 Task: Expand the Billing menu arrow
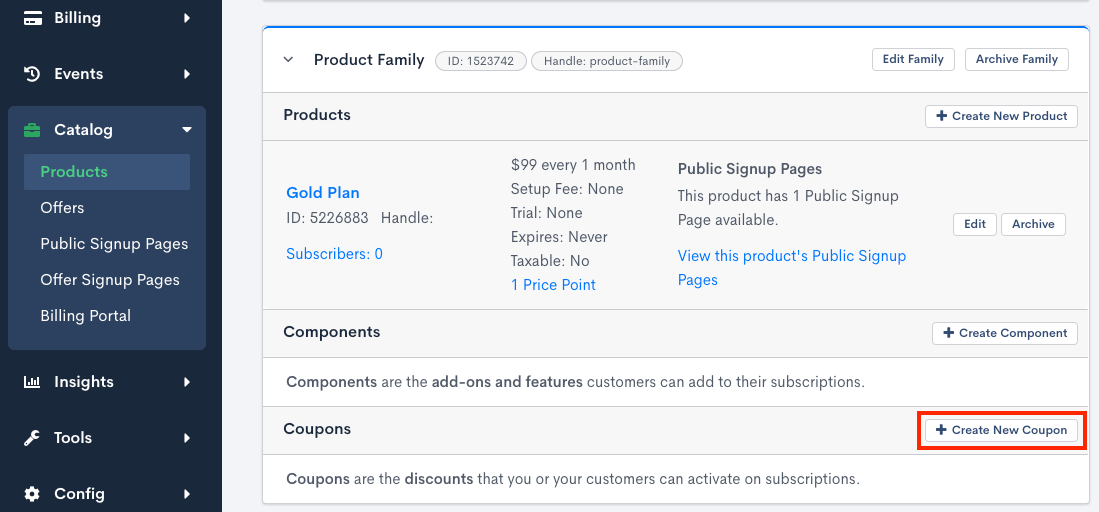point(187,18)
